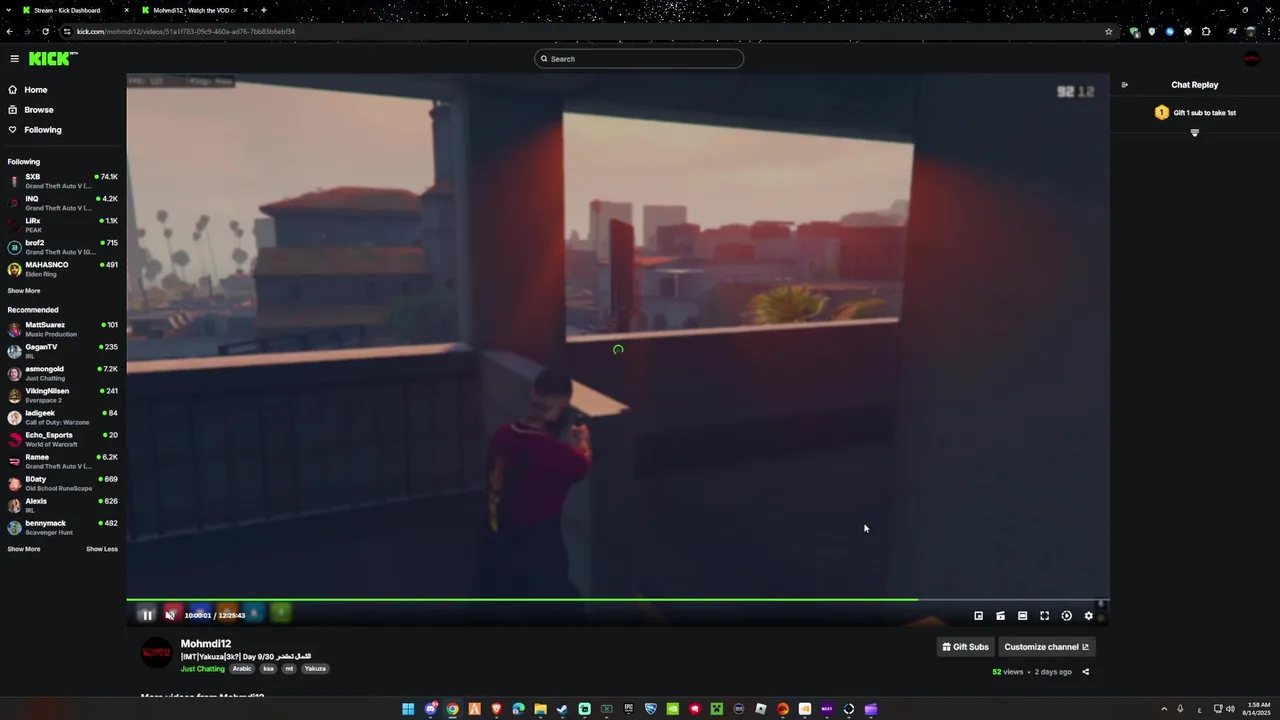Open Roblox from taskbar
The image size is (1280, 720).
[x=761, y=709]
